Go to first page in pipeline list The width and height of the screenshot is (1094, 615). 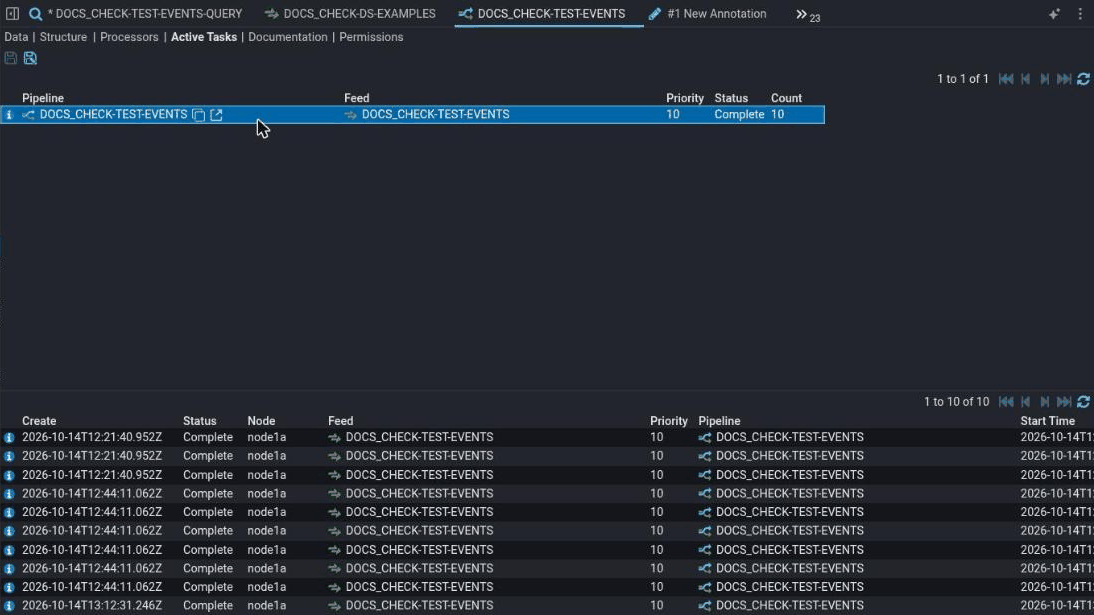(x=1005, y=79)
